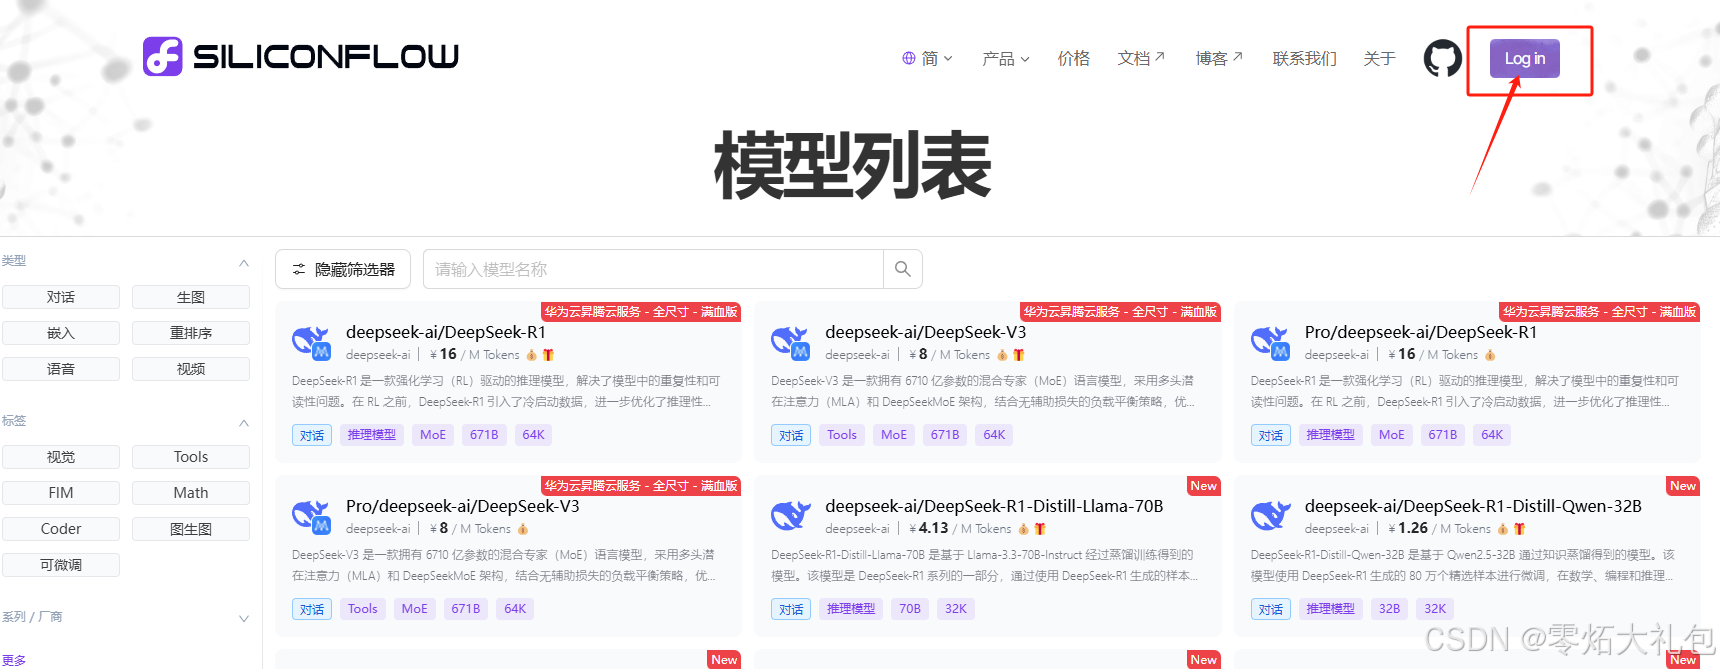Open the DeepSeek-R1-Distill-Qwen-32B model title

pos(1473,506)
